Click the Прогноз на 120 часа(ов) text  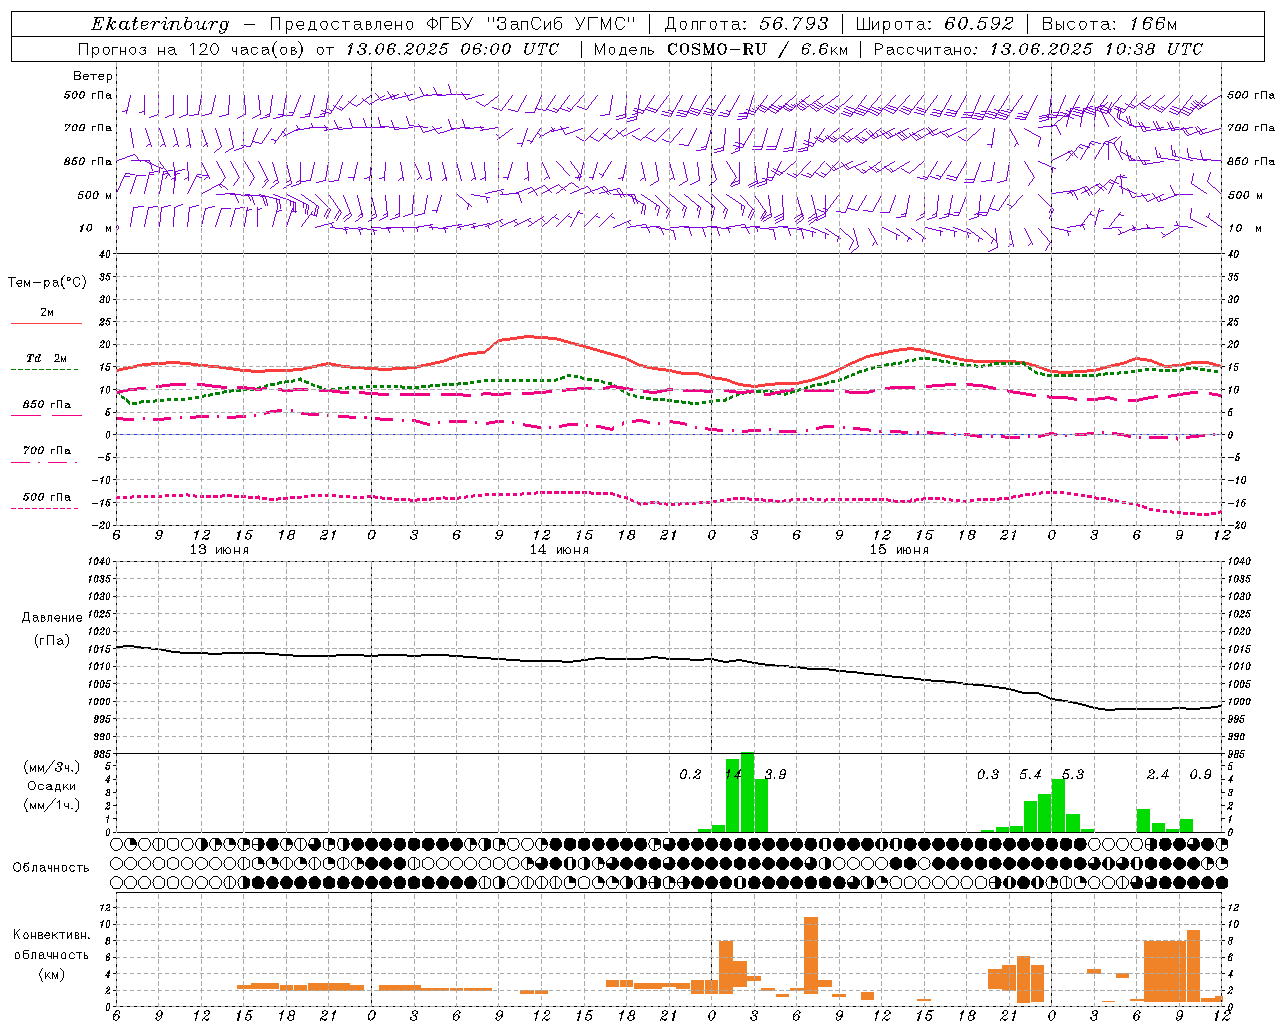(x=192, y=49)
